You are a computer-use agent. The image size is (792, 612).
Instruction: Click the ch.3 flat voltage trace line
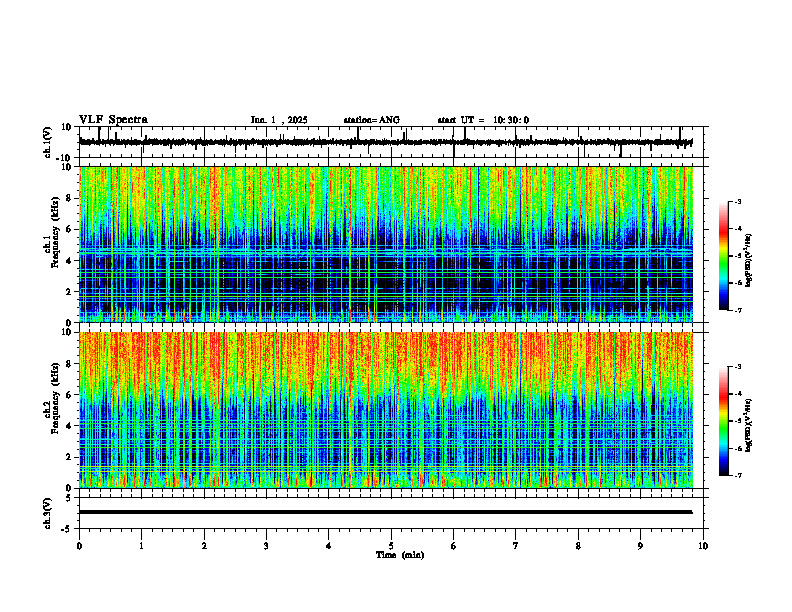(386, 512)
